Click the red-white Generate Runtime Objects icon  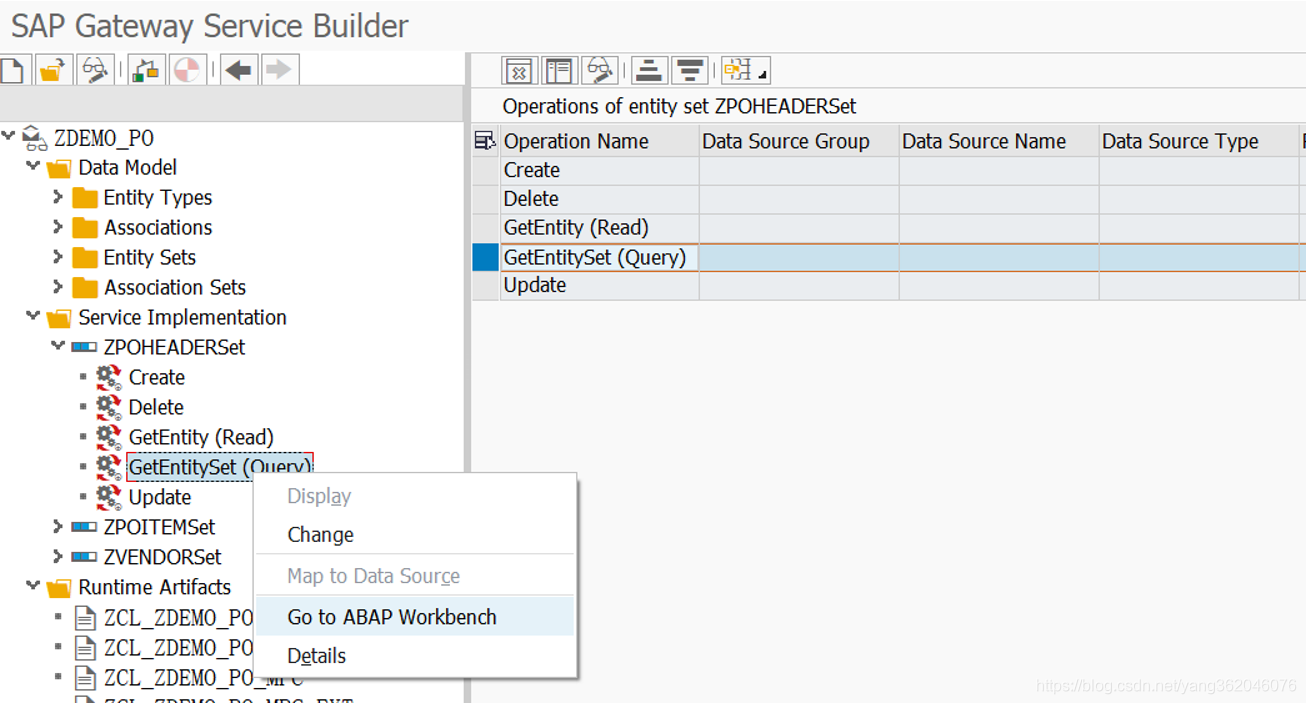point(186,70)
